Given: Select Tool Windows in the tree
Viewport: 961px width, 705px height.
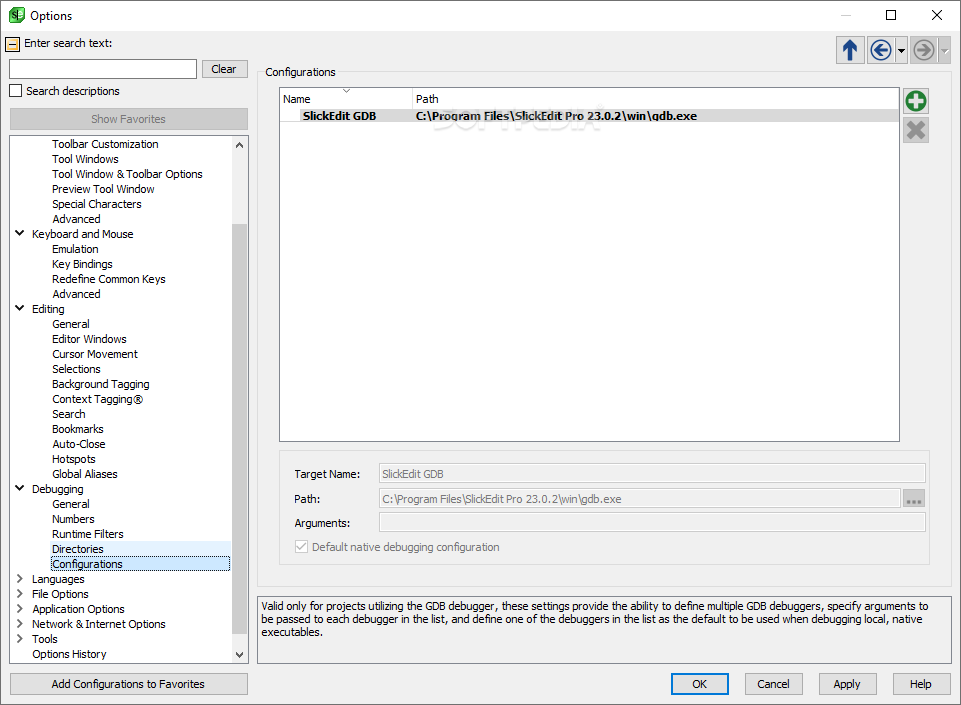Looking at the screenshot, I should click(x=85, y=159).
